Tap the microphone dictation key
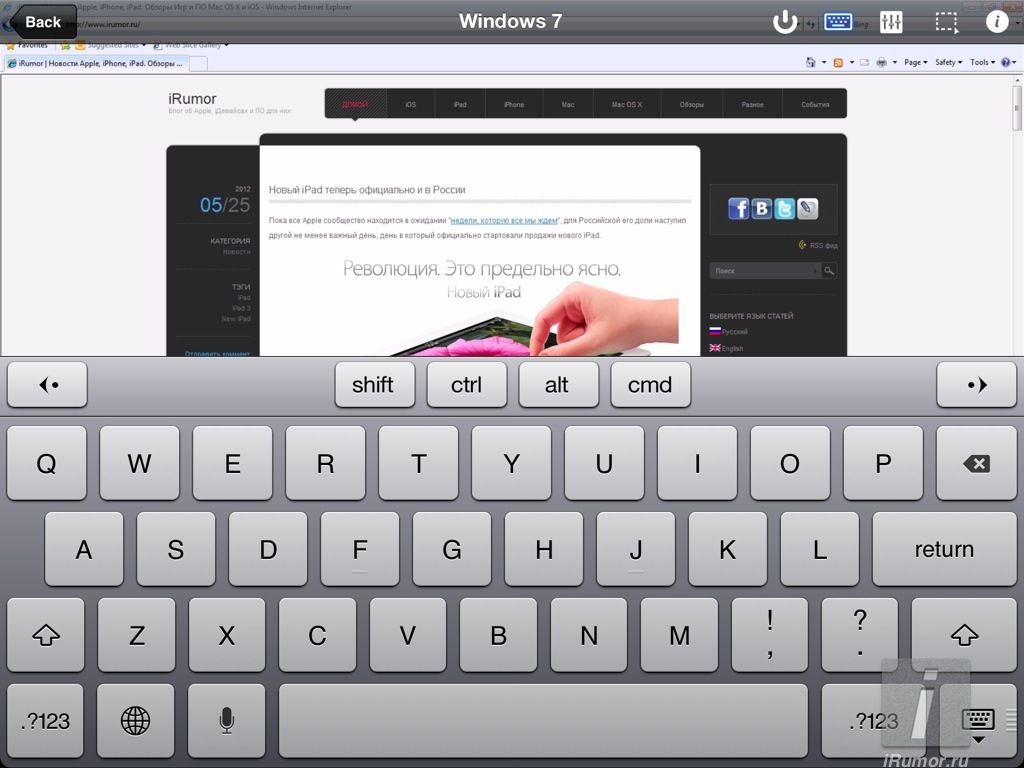Viewport: 1024px width, 768px height. pos(226,720)
